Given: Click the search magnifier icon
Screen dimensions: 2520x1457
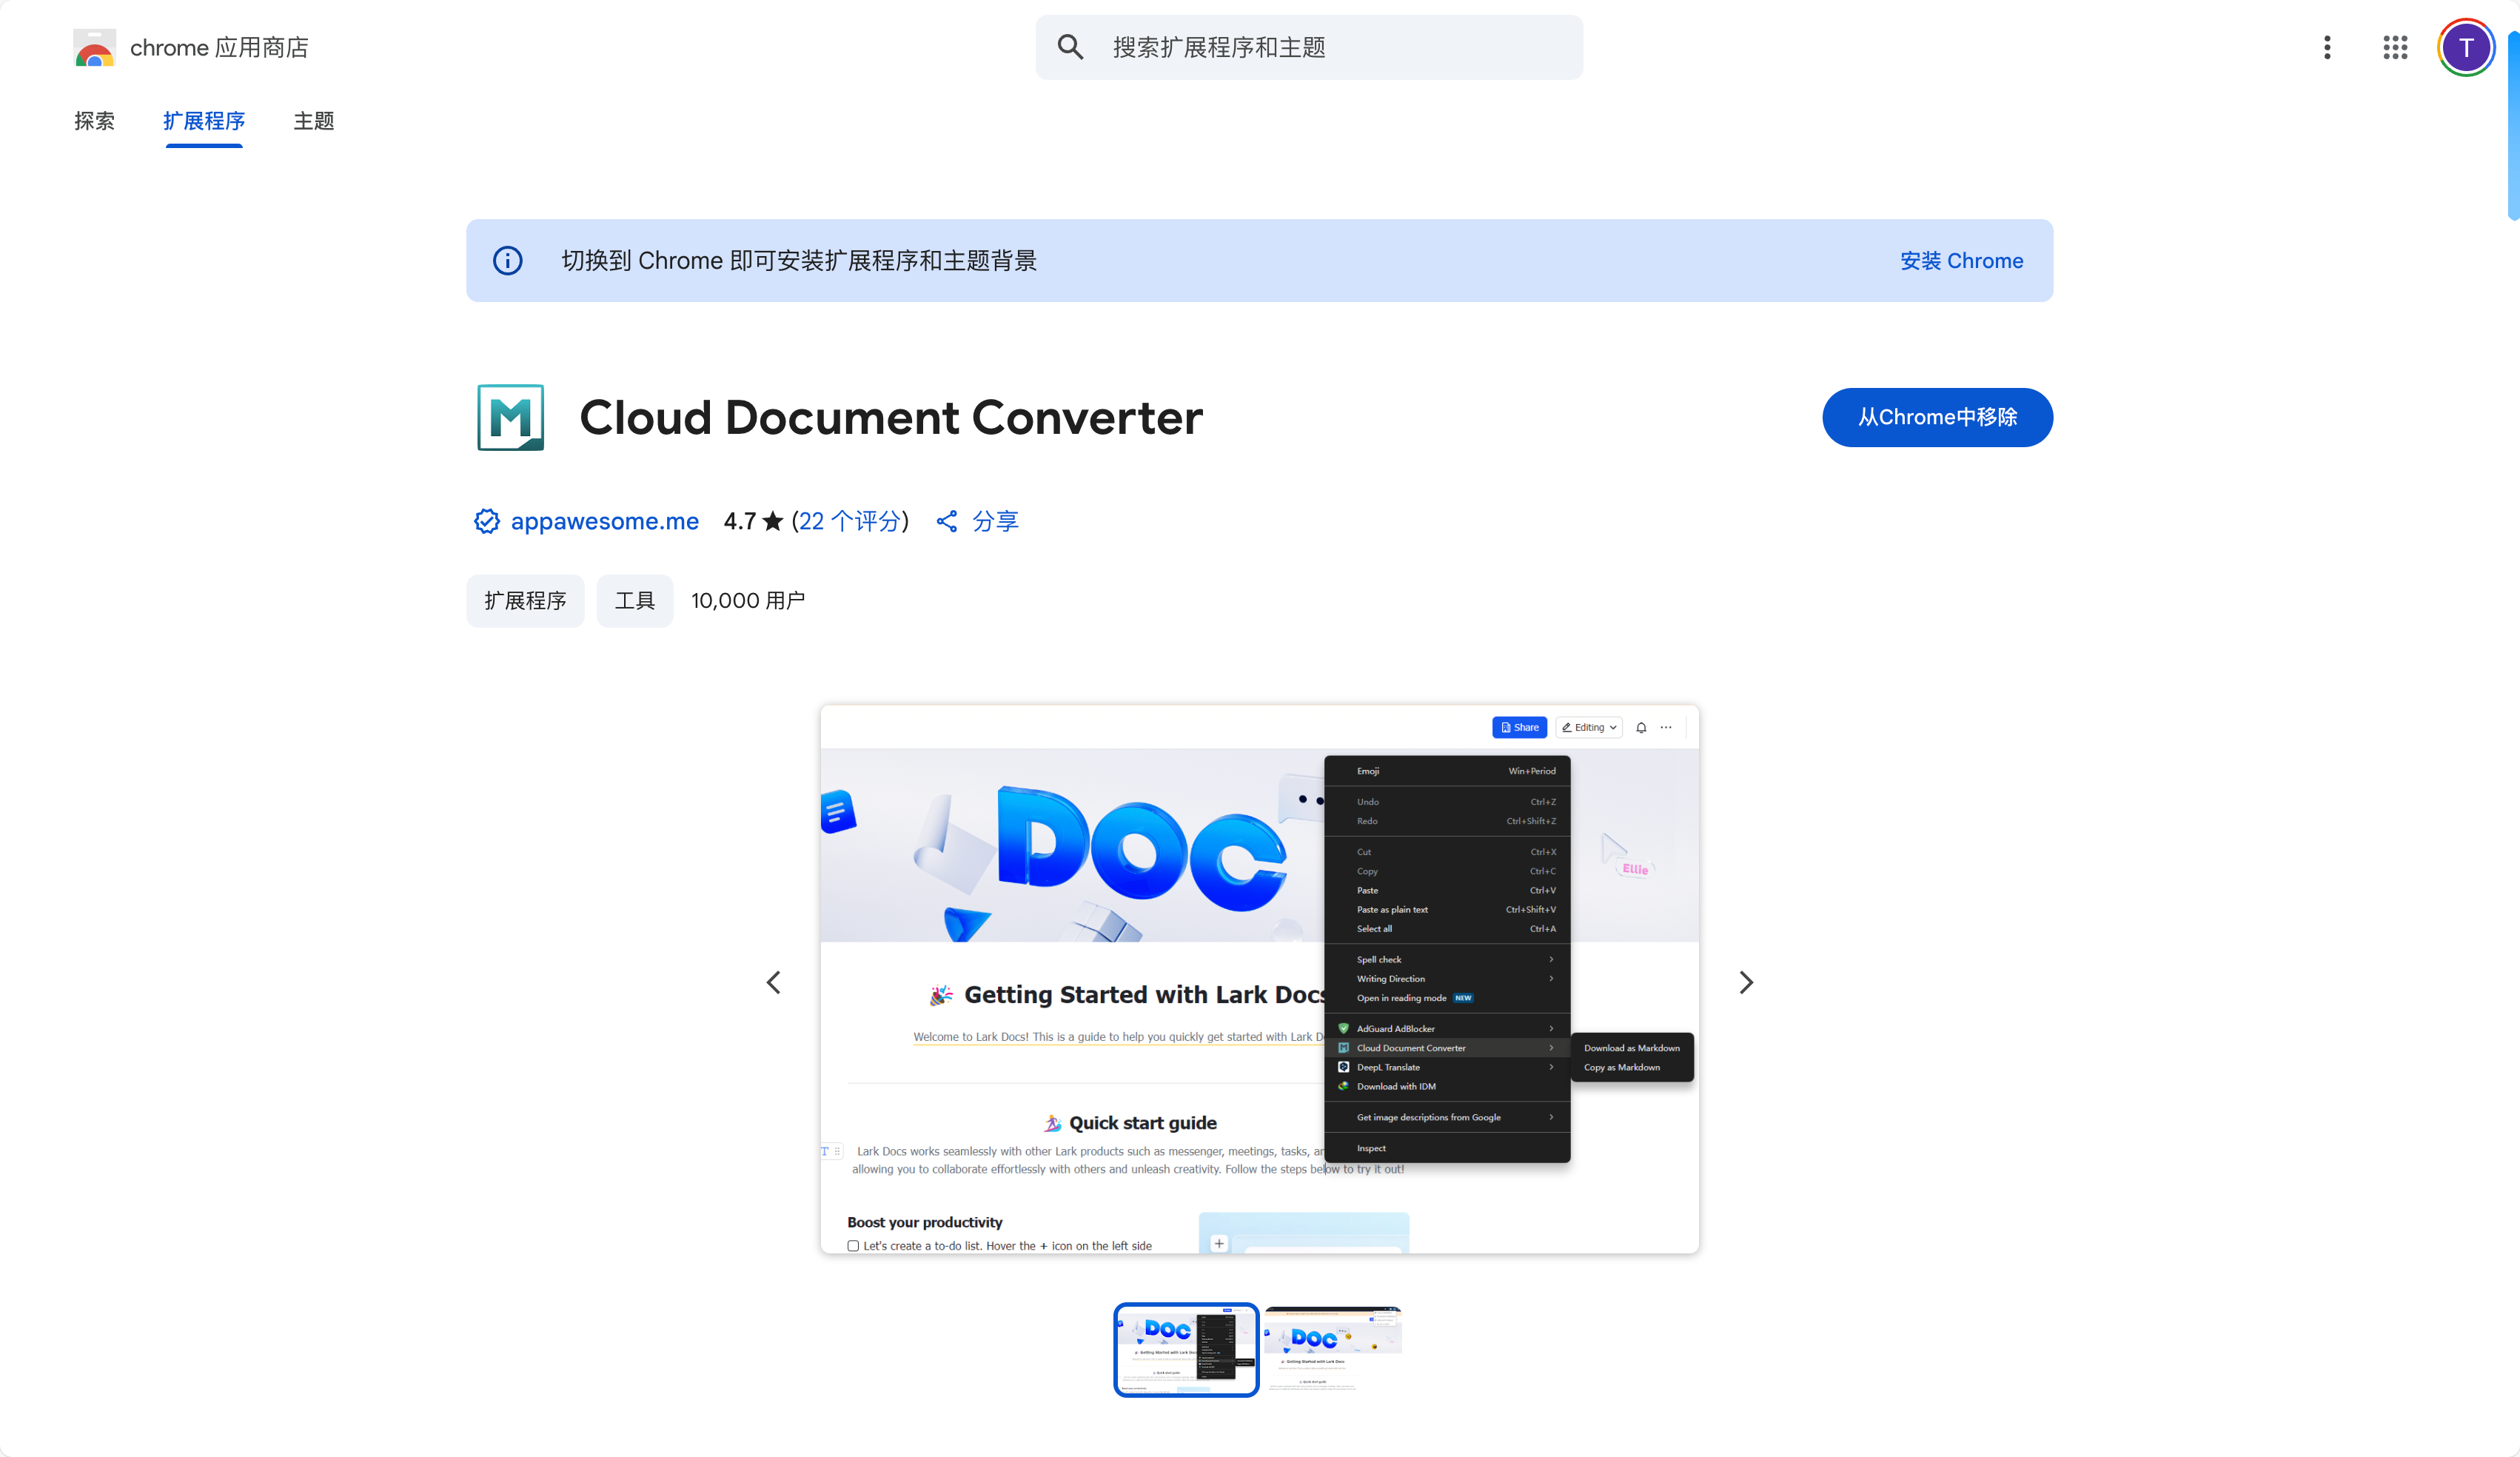Looking at the screenshot, I should (x=1070, y=47).
